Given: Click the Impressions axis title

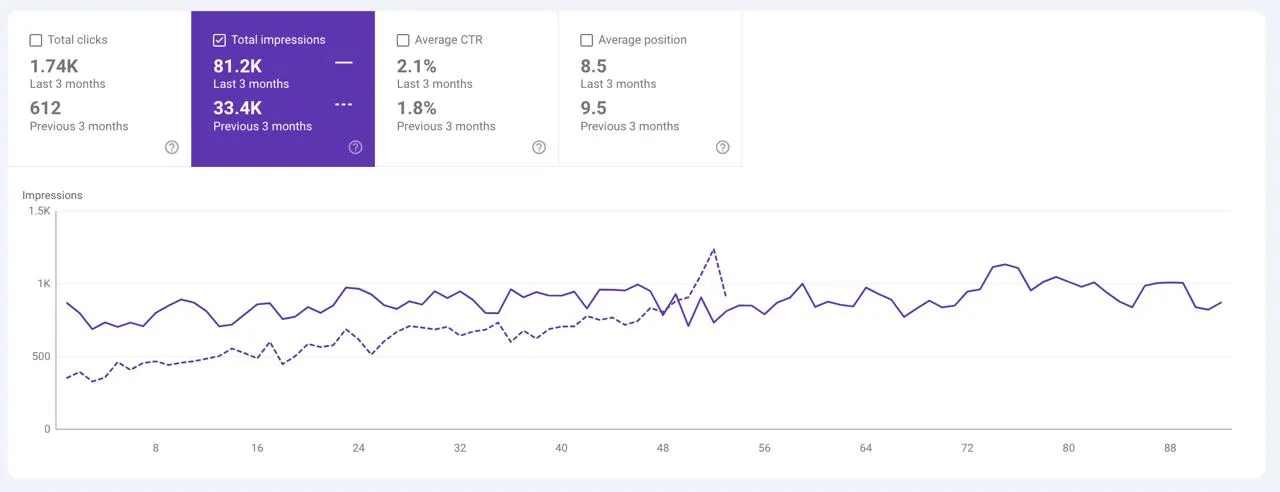Looking at the screenshot, I should pos(52,195).
